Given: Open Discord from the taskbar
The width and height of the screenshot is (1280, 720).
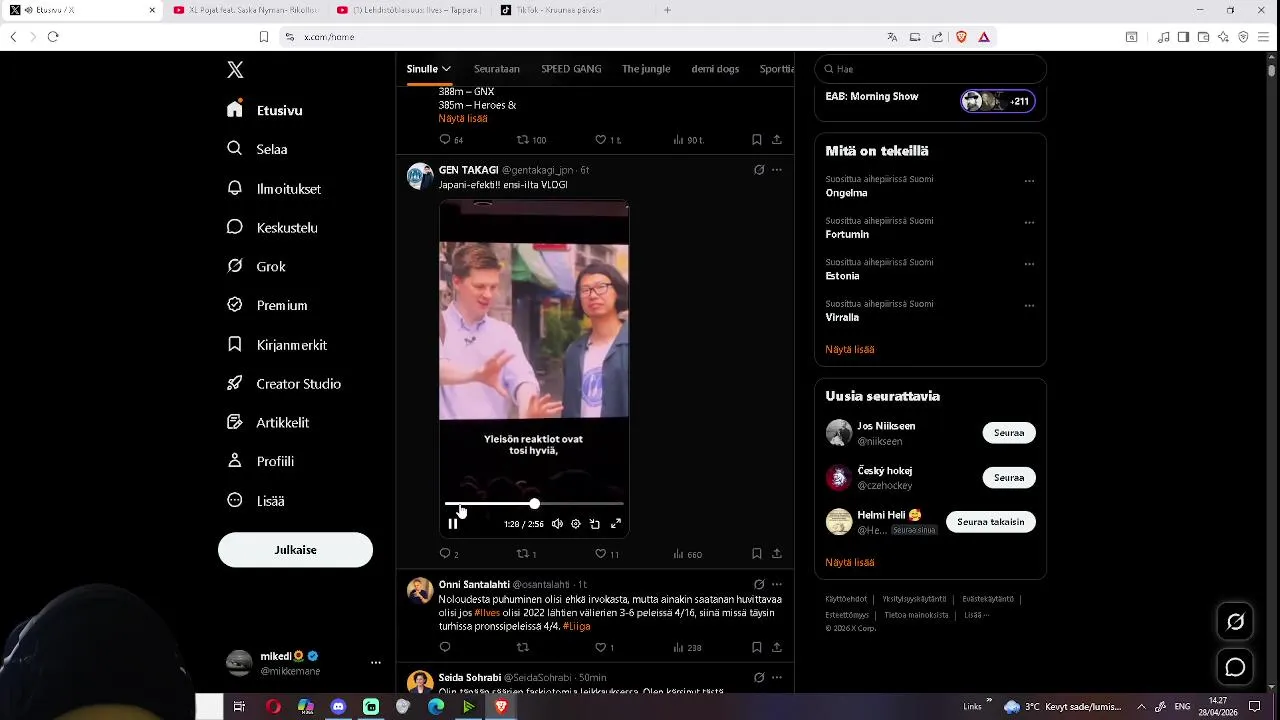Looking at the screenshot, I should coord(338,706).
